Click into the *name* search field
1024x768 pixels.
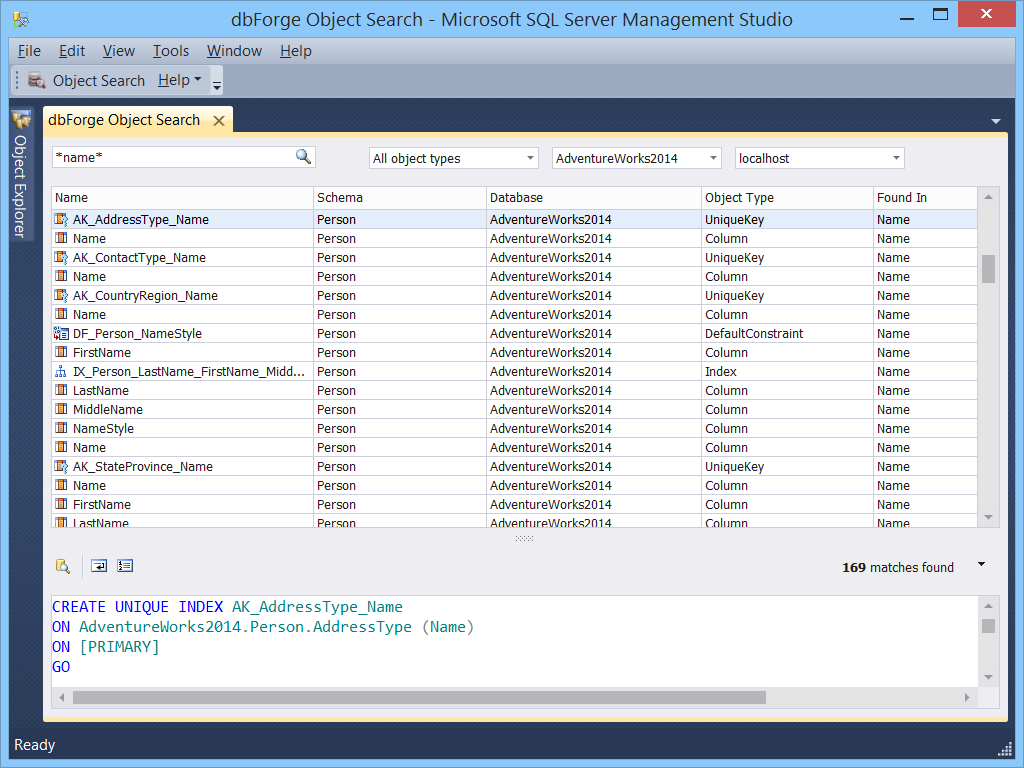tap(170, 158)
